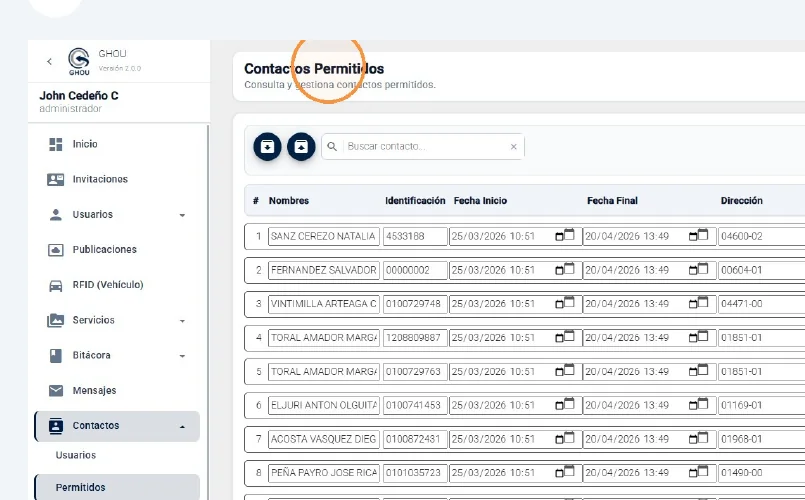Open Fecha Inicio calendar for SANZ CEREZO NATALIA

pos(565,236)
